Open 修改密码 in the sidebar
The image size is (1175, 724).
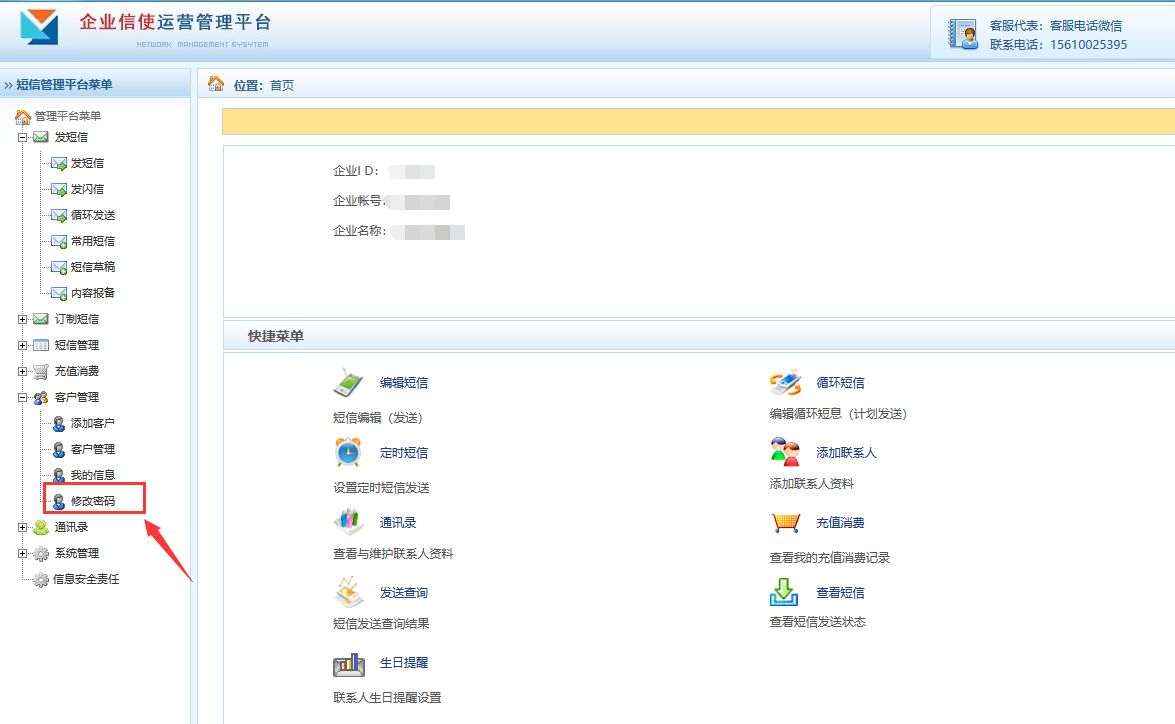(93, 501)
